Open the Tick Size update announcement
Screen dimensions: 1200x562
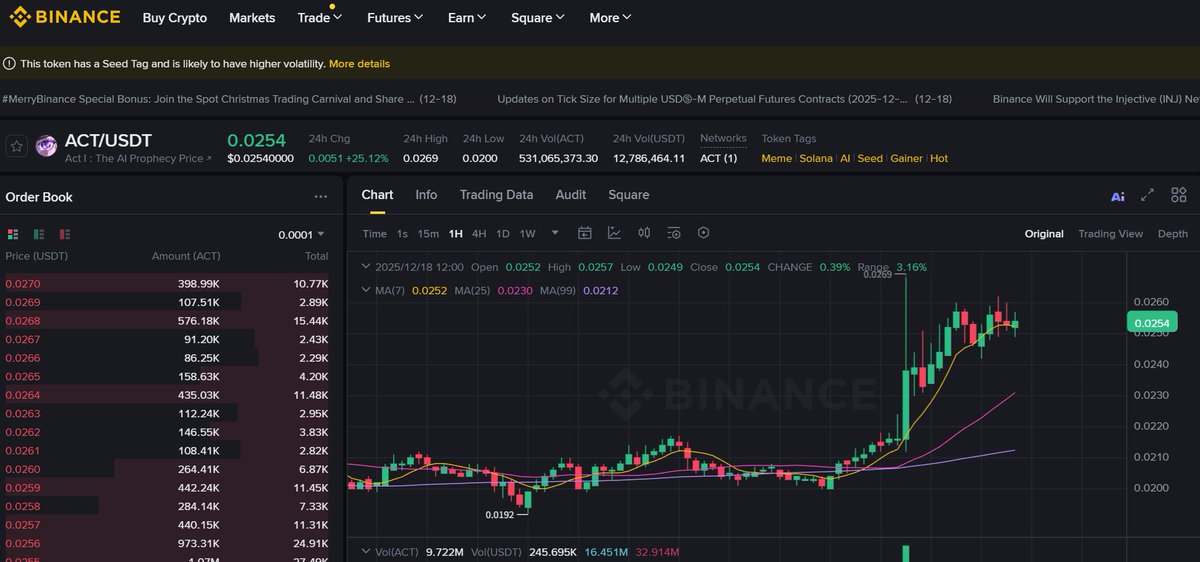tap(725, 99)
